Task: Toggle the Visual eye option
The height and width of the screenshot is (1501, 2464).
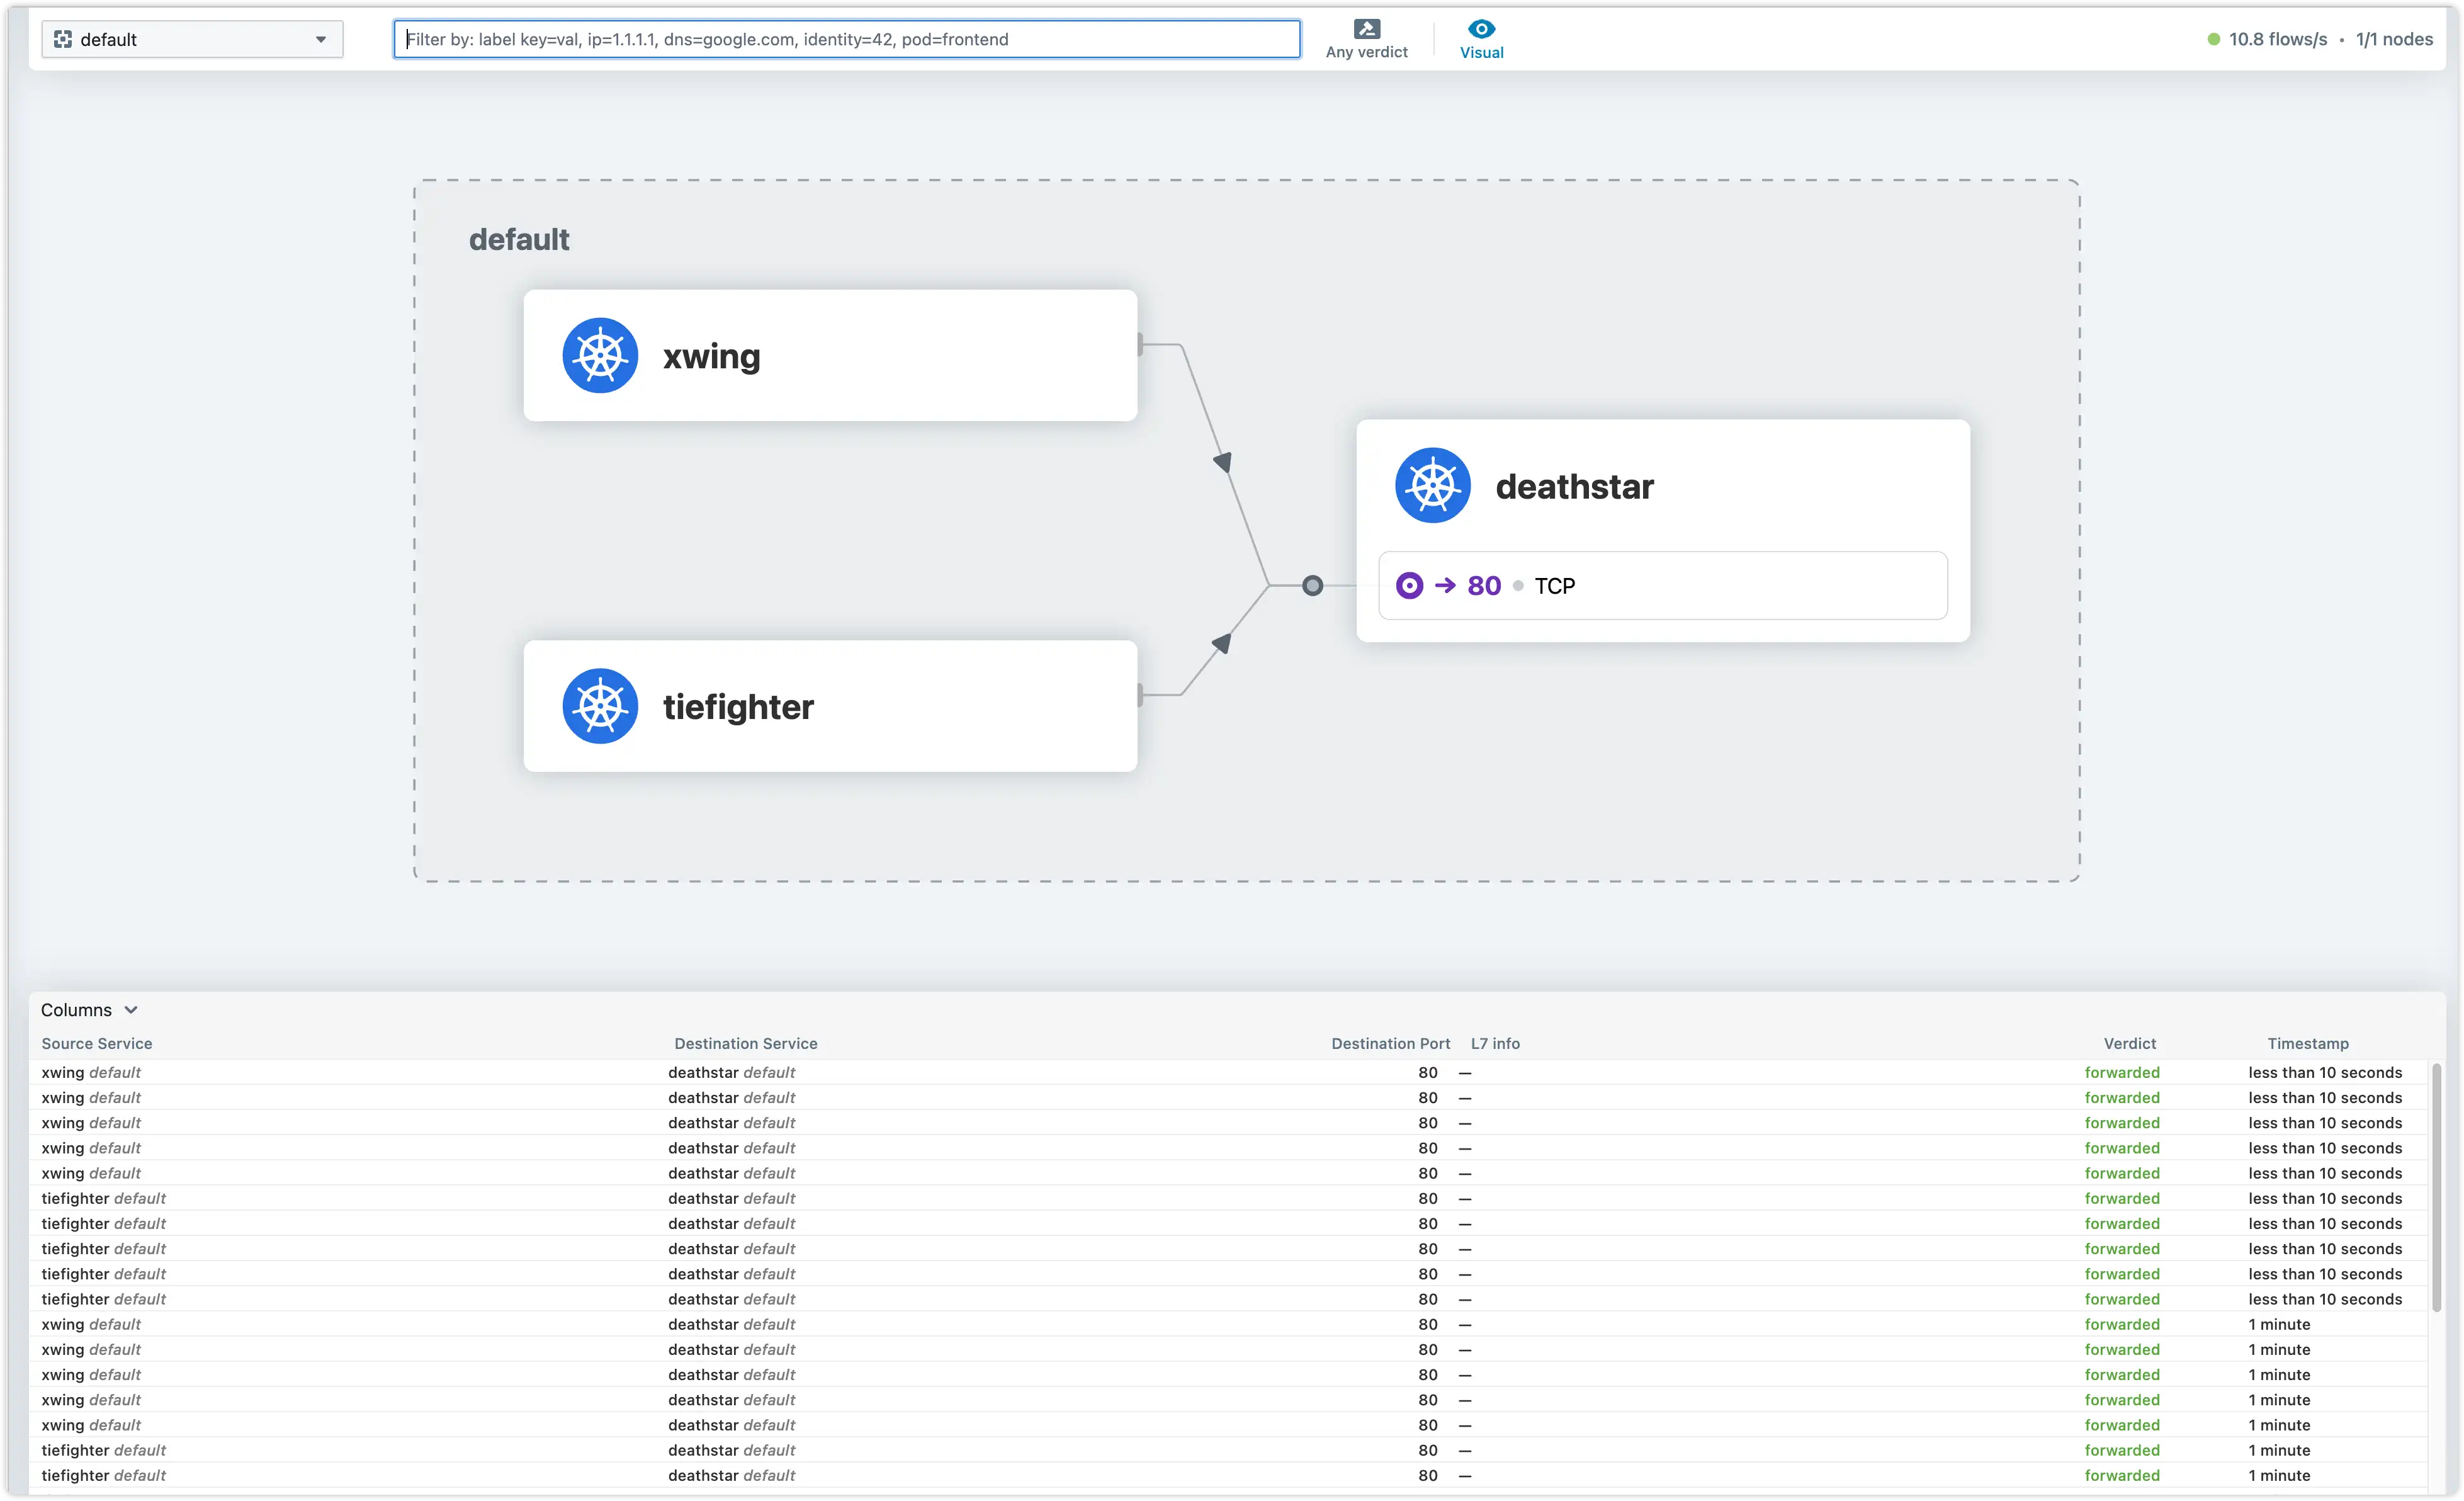Action: [1481, 39]
